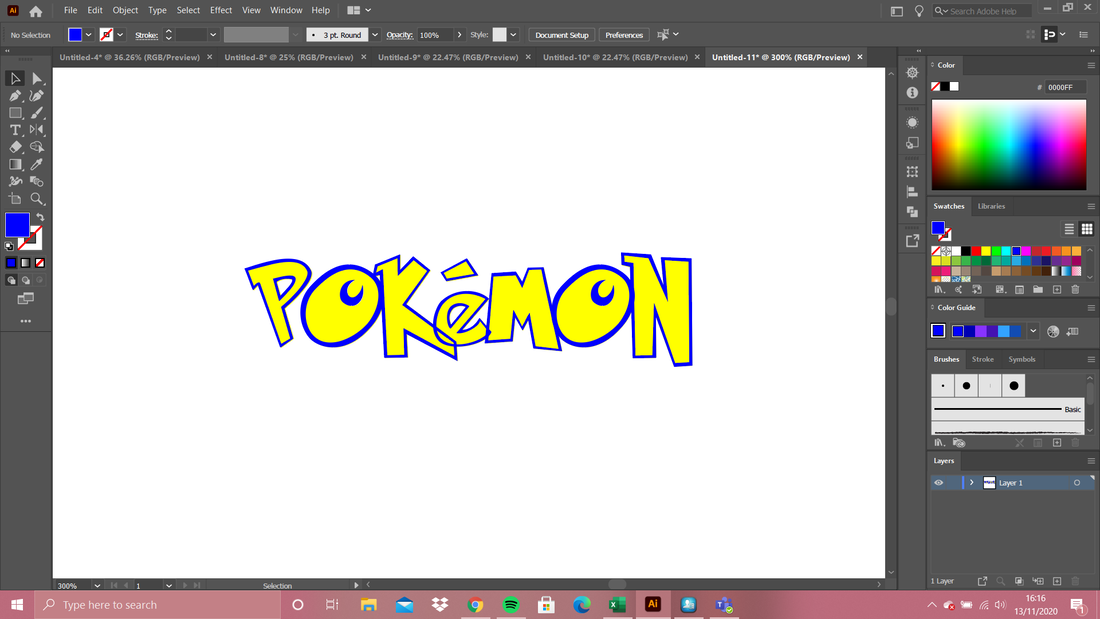Viewport: 1100px width, 619px height.
Task: Open the Asset Export panel icon
Action: pos(912,241)
